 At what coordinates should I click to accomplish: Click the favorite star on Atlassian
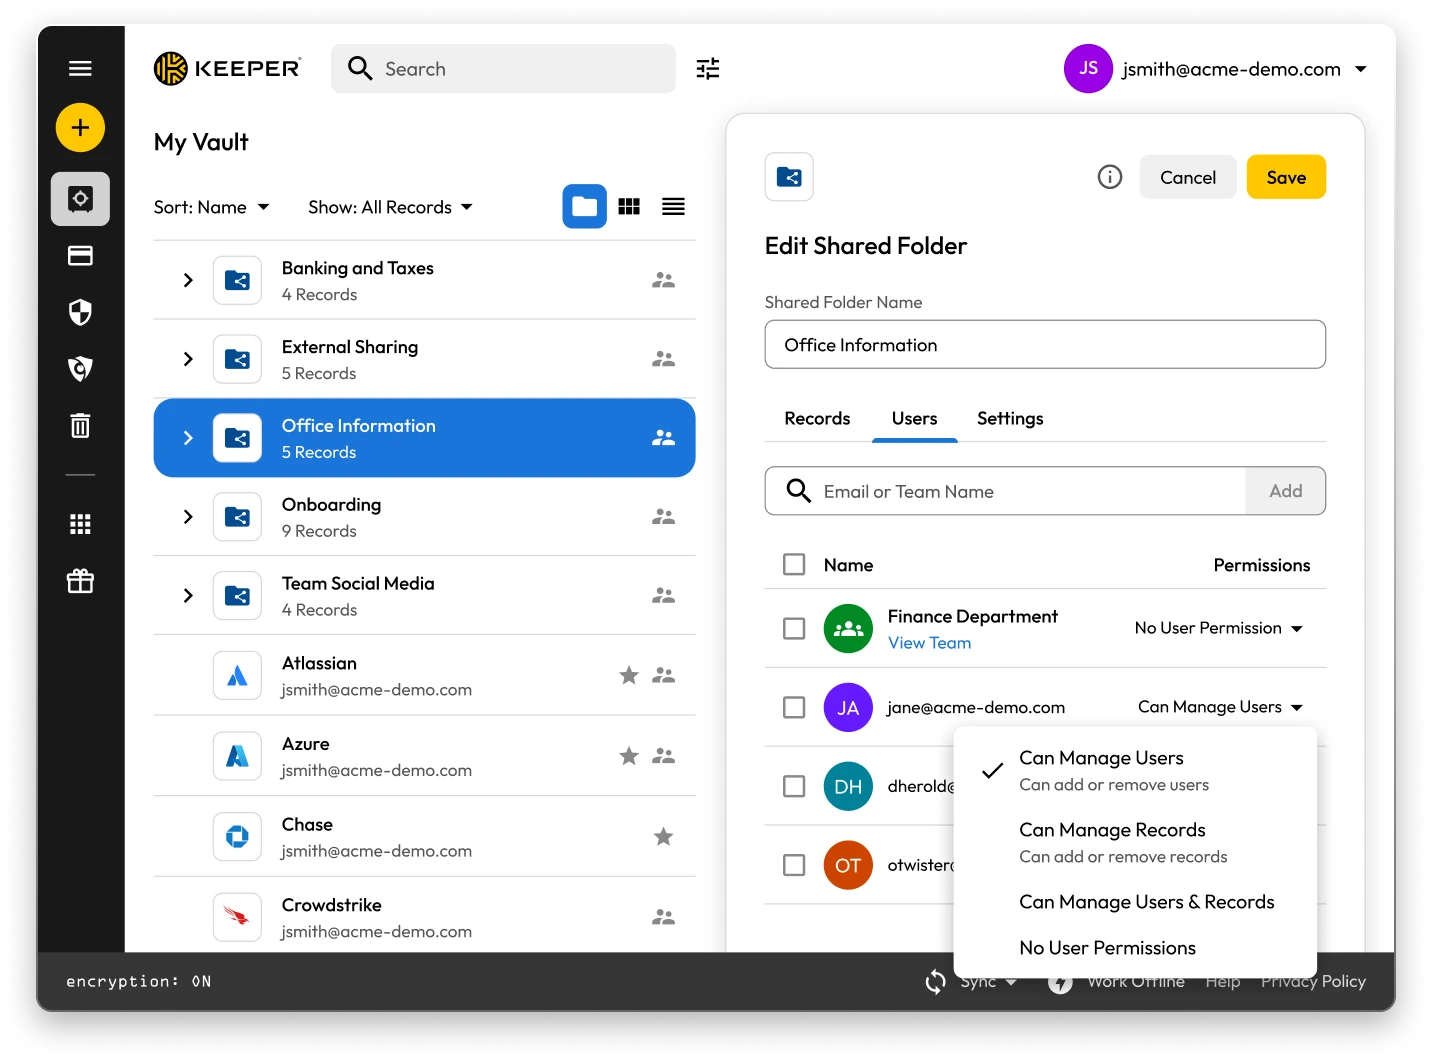tap(629, 675)
